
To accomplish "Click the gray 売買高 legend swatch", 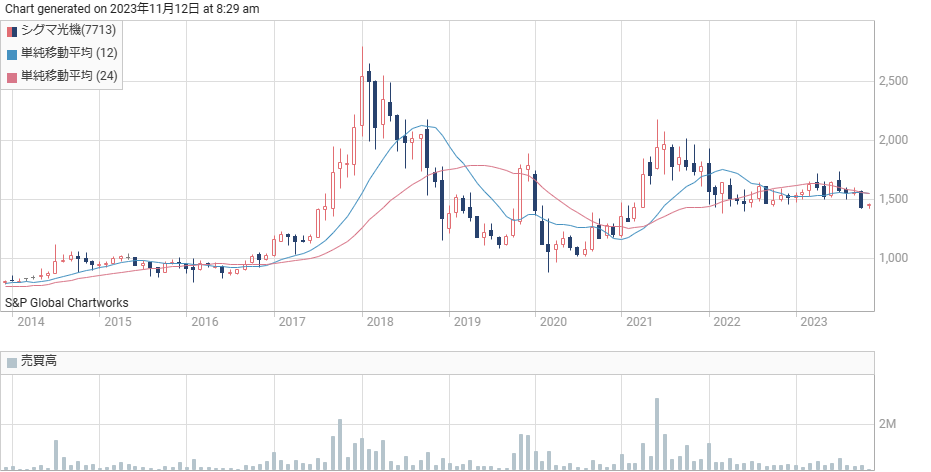I will [x=12, y=362].
